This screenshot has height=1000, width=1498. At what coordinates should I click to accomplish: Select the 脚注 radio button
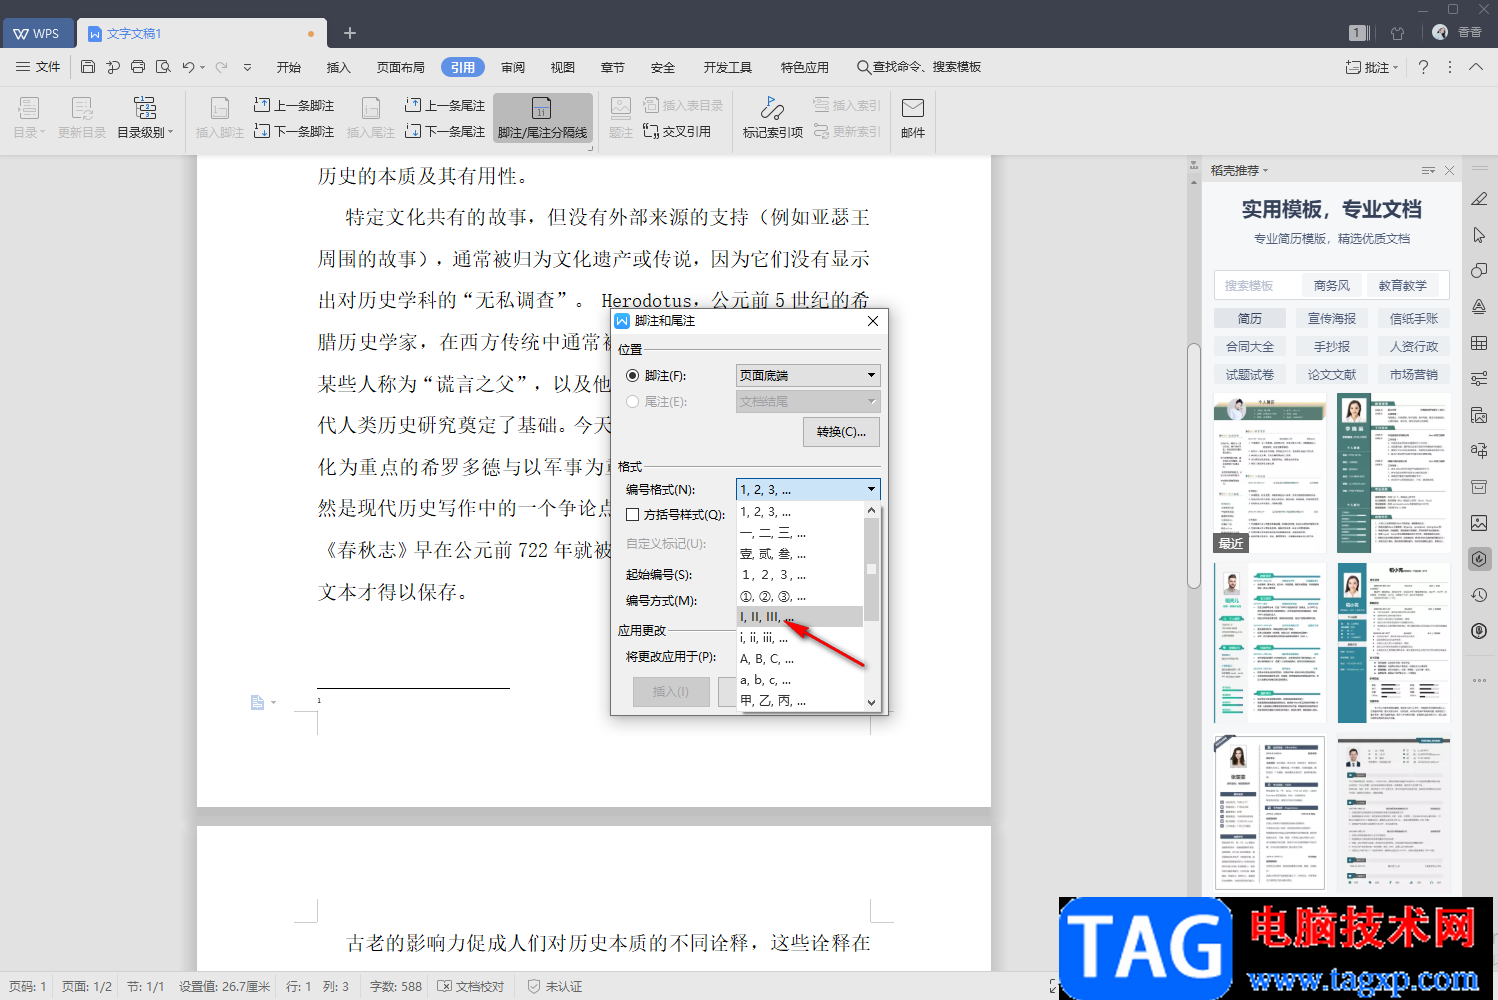tap(632, 376)
